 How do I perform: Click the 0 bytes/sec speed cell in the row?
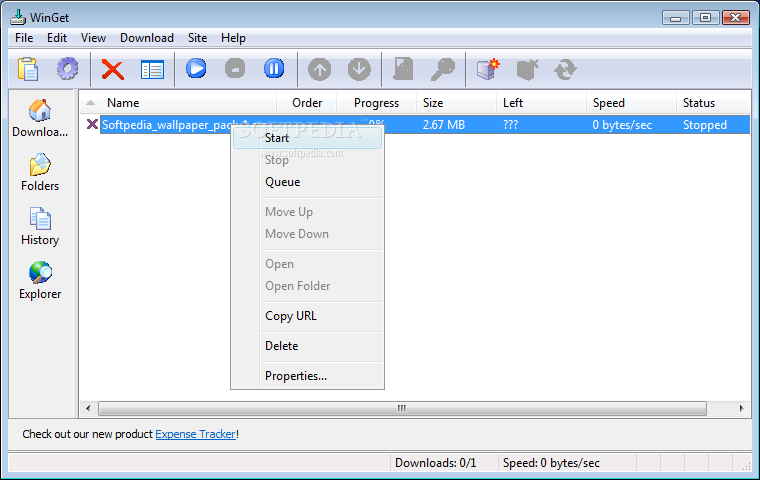tap(622, 125)
